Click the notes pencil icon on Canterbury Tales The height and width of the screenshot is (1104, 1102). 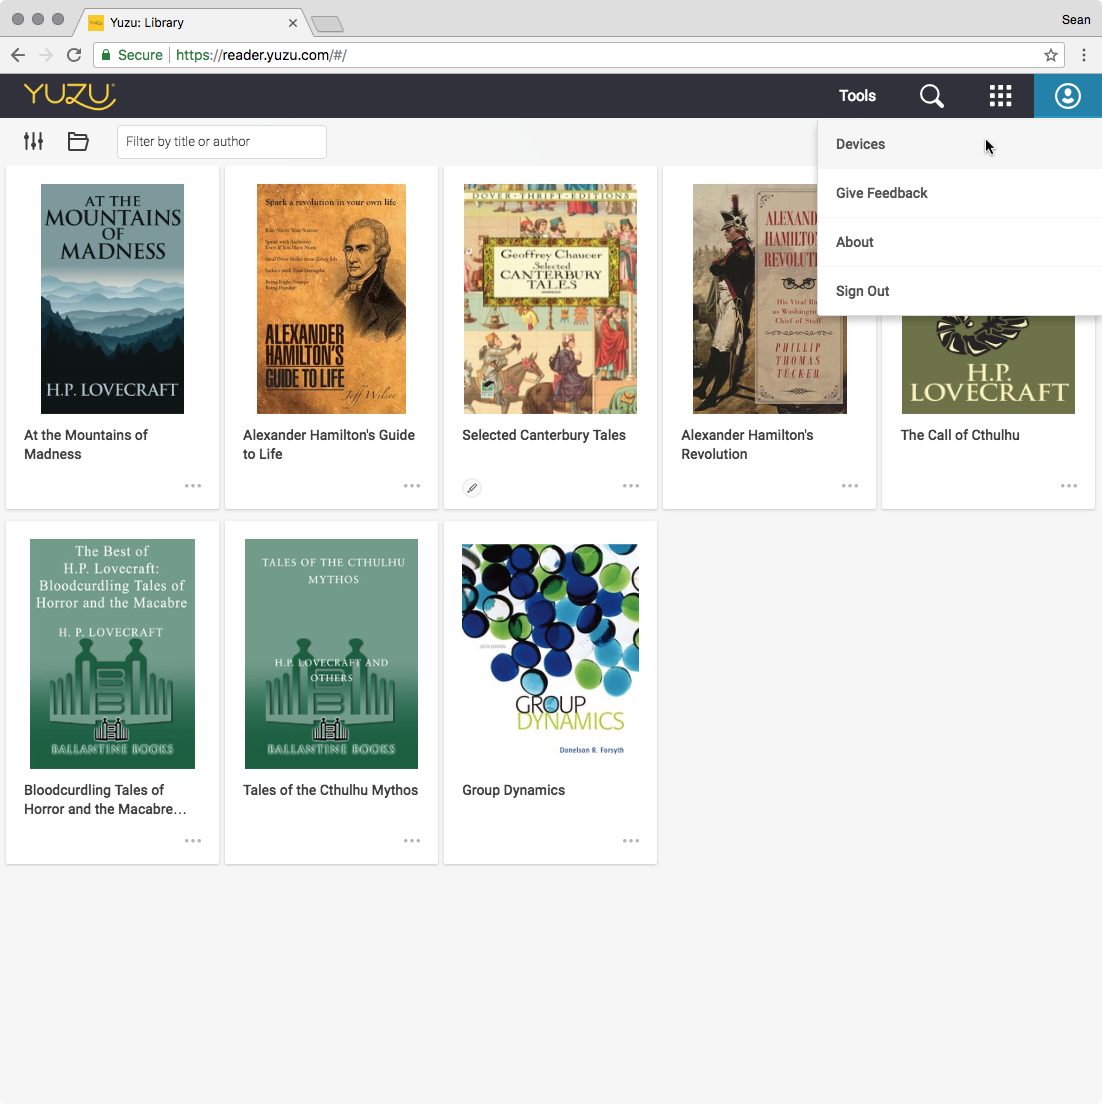[472, 487]
